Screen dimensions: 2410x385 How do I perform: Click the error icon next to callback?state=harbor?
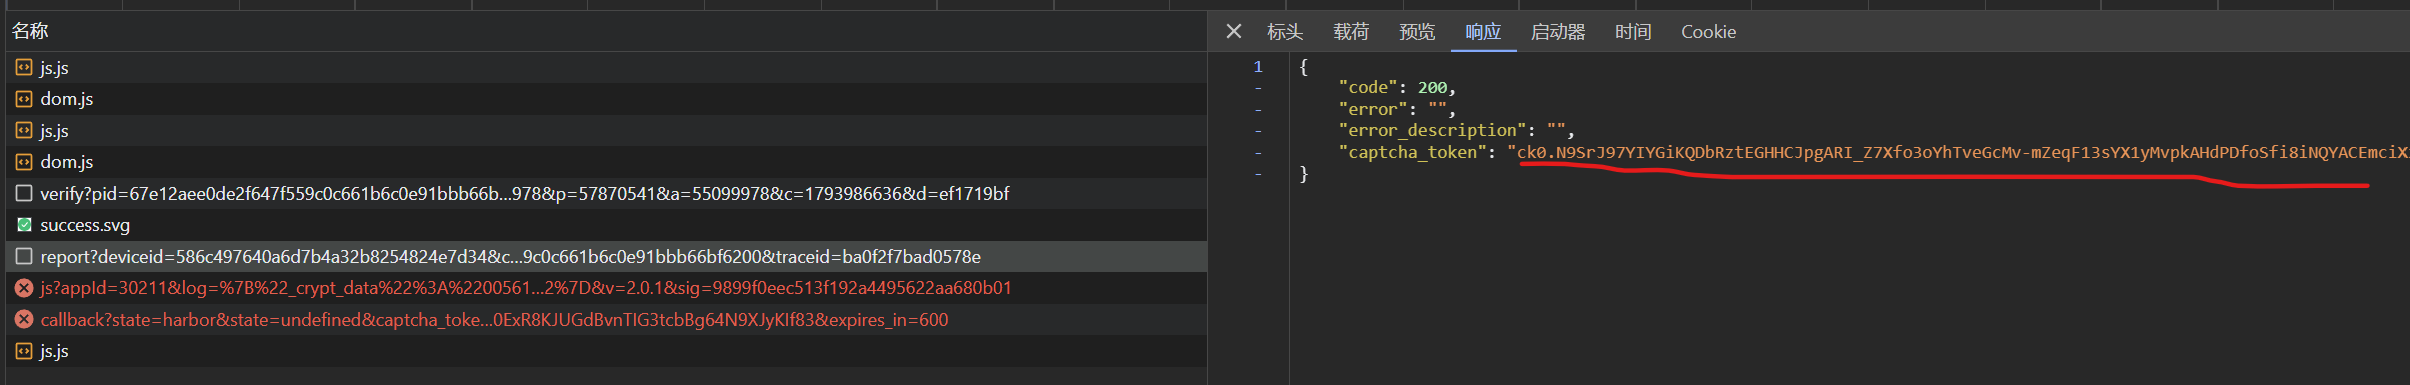coord(24,319)
